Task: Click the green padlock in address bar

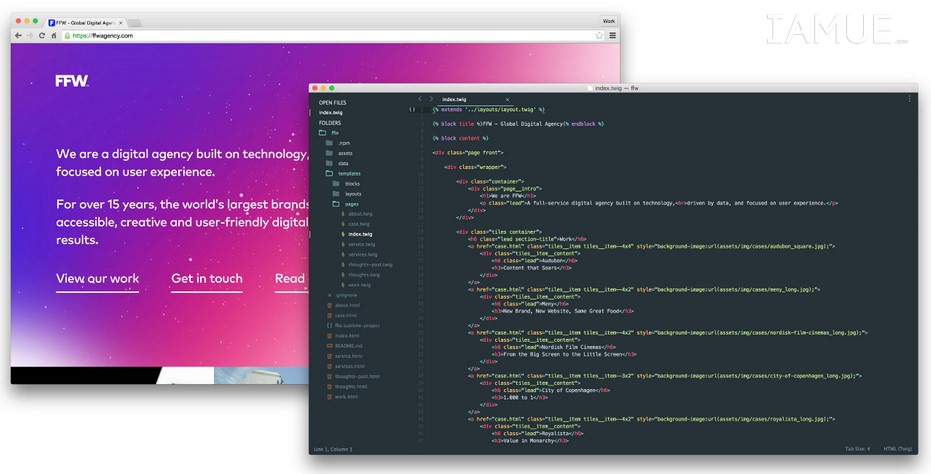Action: pyautogui.click(x=67, y=36)
